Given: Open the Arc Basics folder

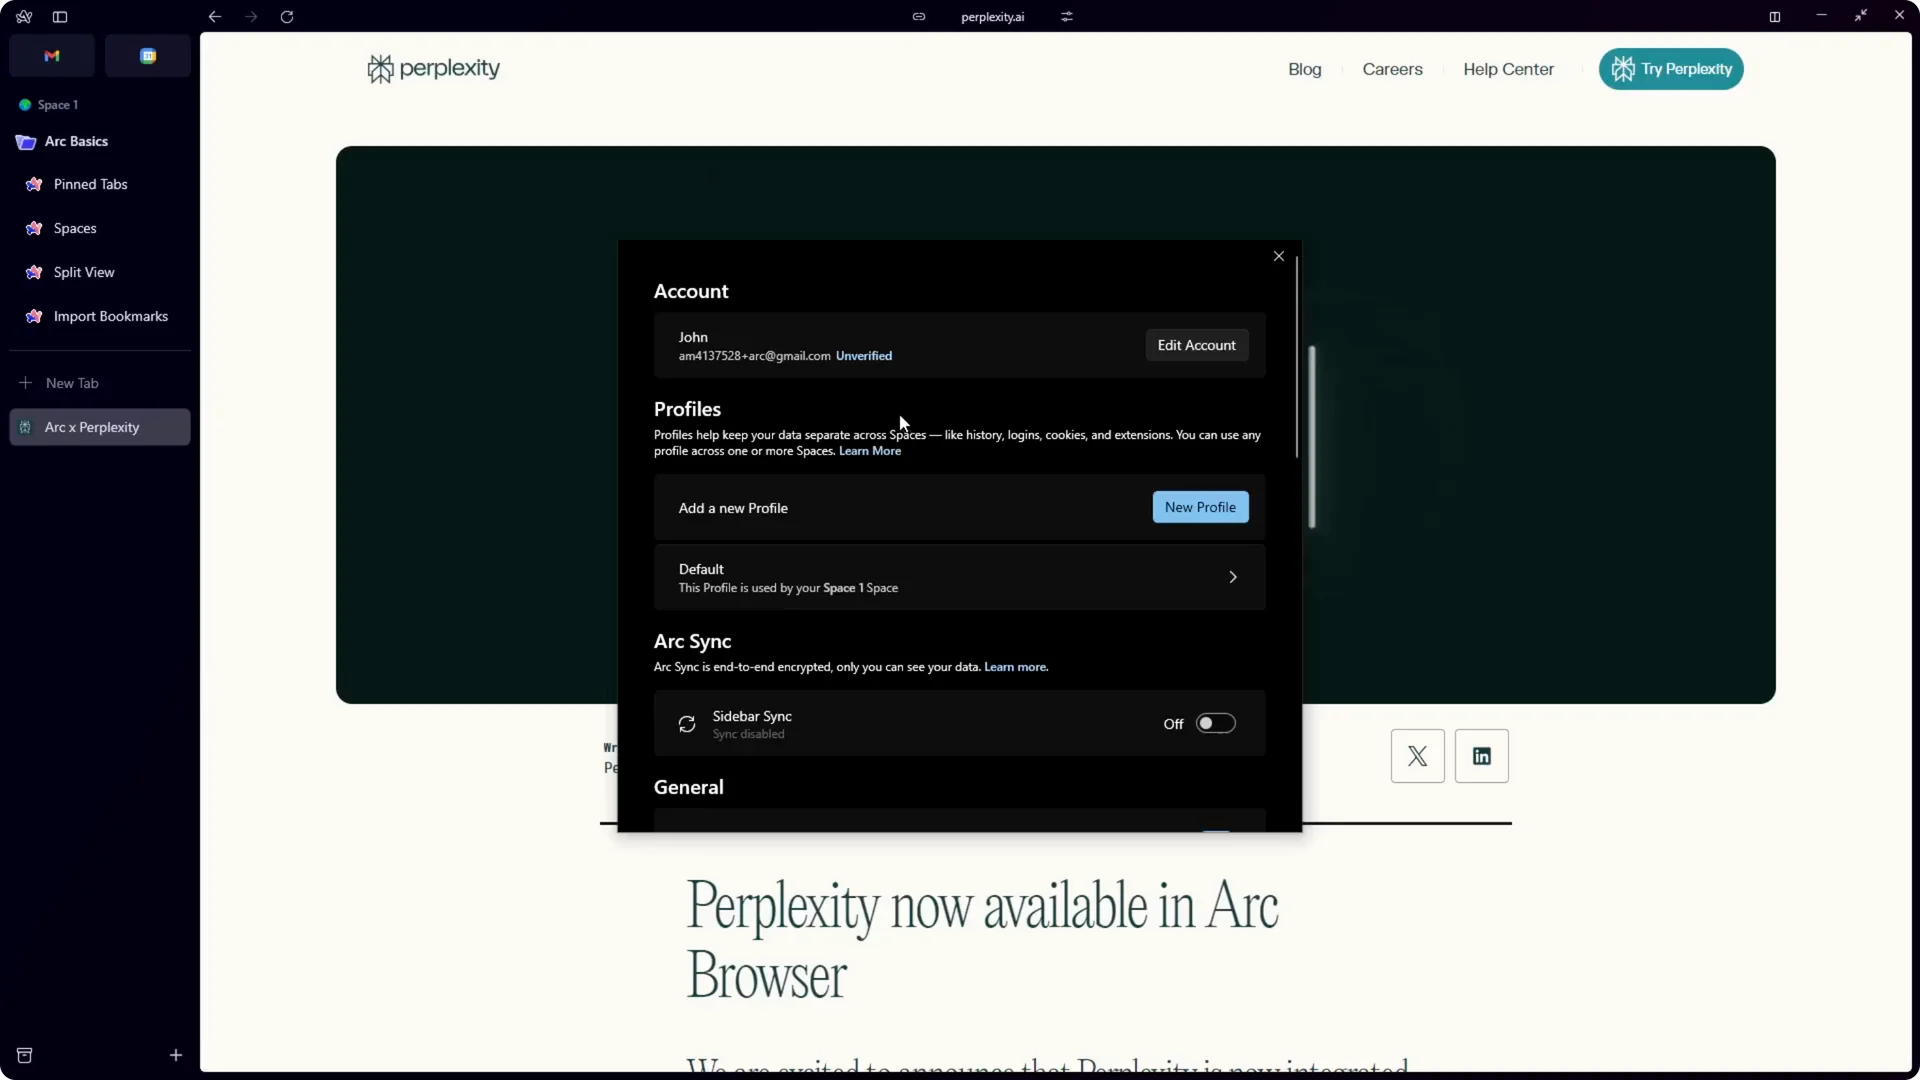Looking at the screenshot, I should click(x=77, y=141).
